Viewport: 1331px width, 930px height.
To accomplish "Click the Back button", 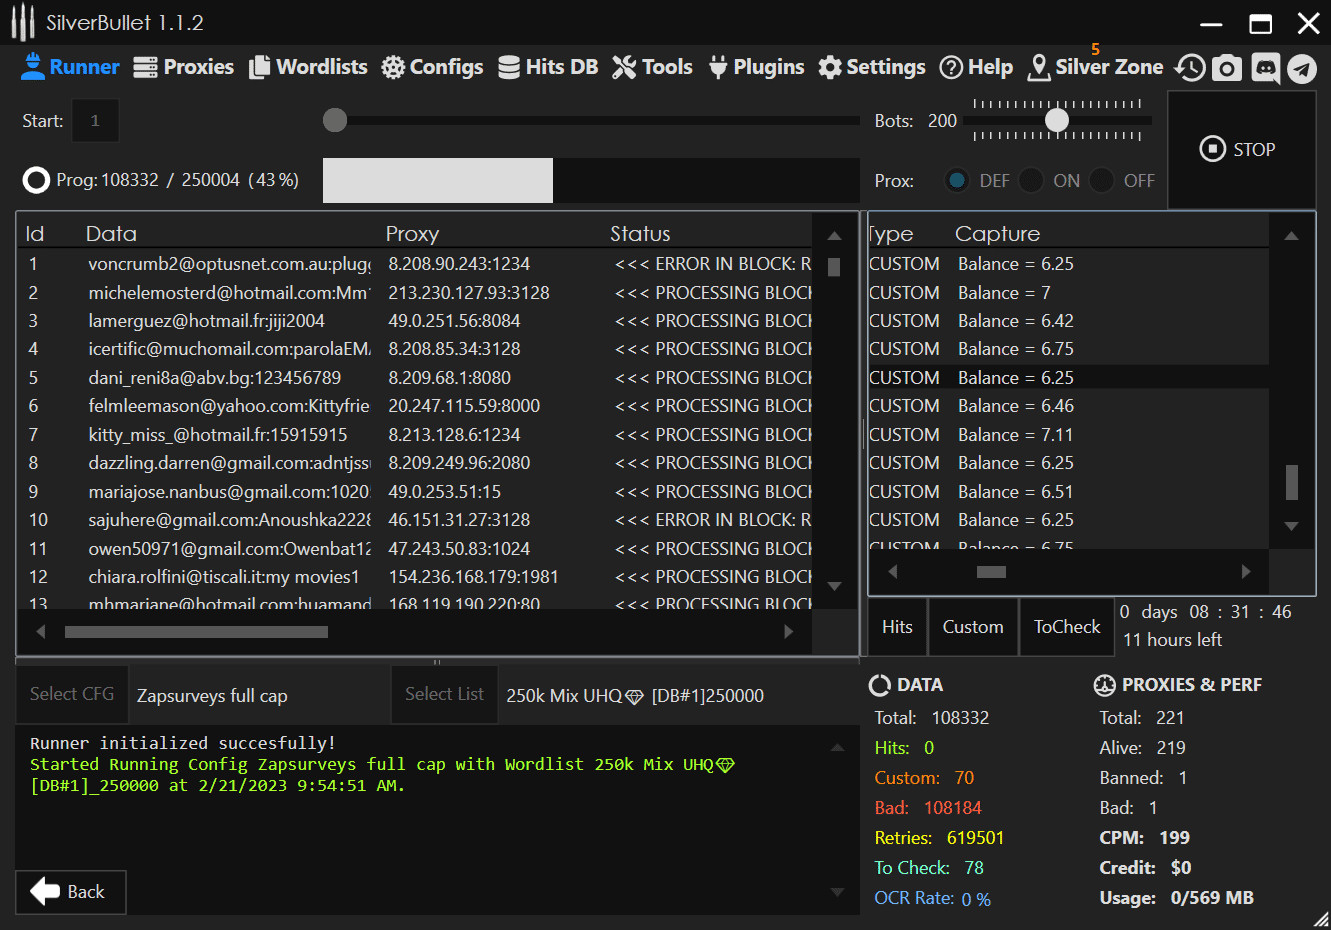I will pyautogui.click(x=70, y=891).
